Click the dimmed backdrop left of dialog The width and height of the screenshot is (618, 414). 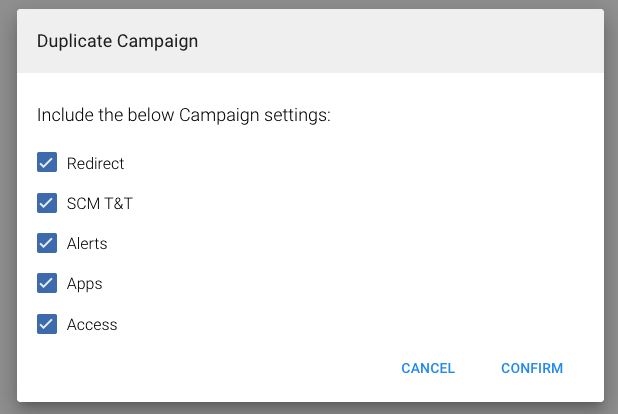point(8,200)
